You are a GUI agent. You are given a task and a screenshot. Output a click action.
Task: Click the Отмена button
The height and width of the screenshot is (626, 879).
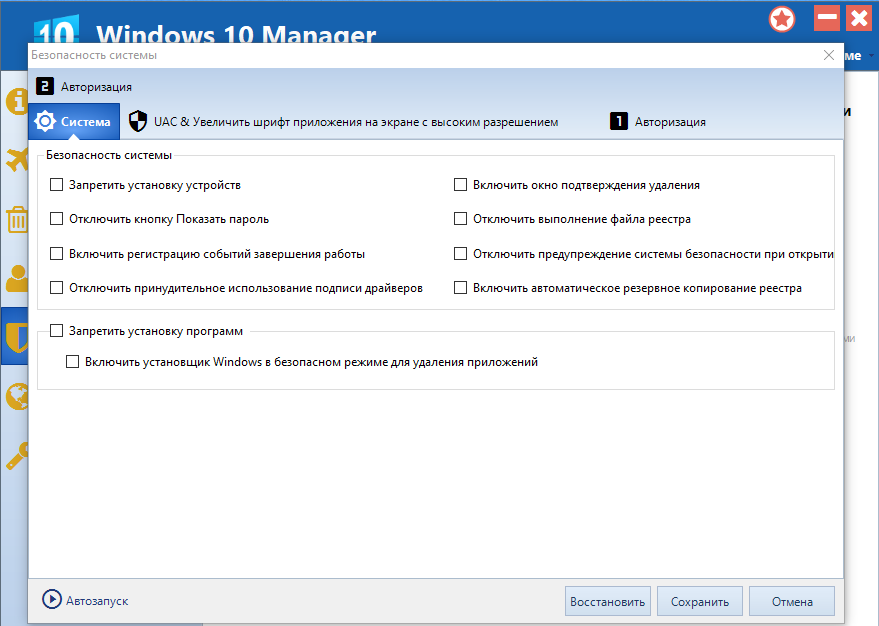point(792,601)
